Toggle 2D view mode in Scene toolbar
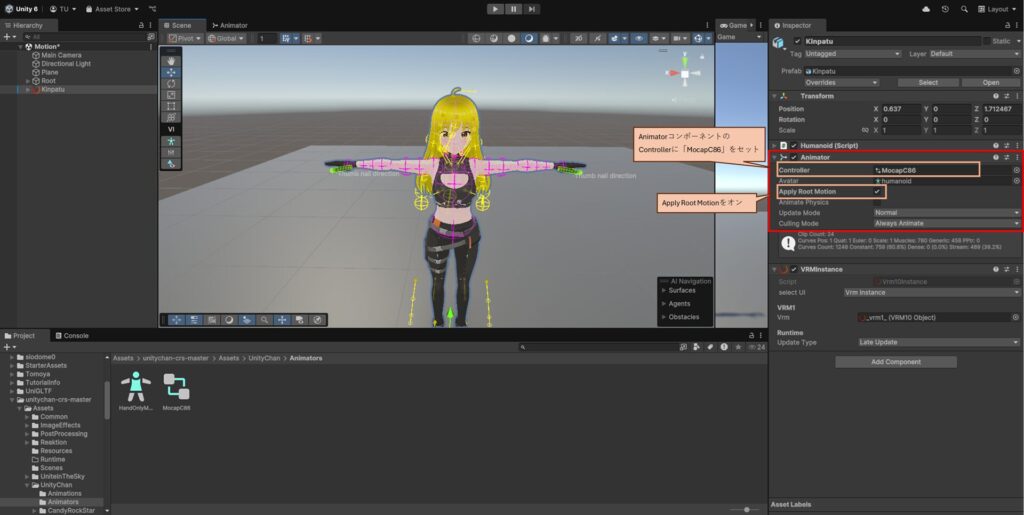The image size is (1024, 515). (x=579, y=39)
